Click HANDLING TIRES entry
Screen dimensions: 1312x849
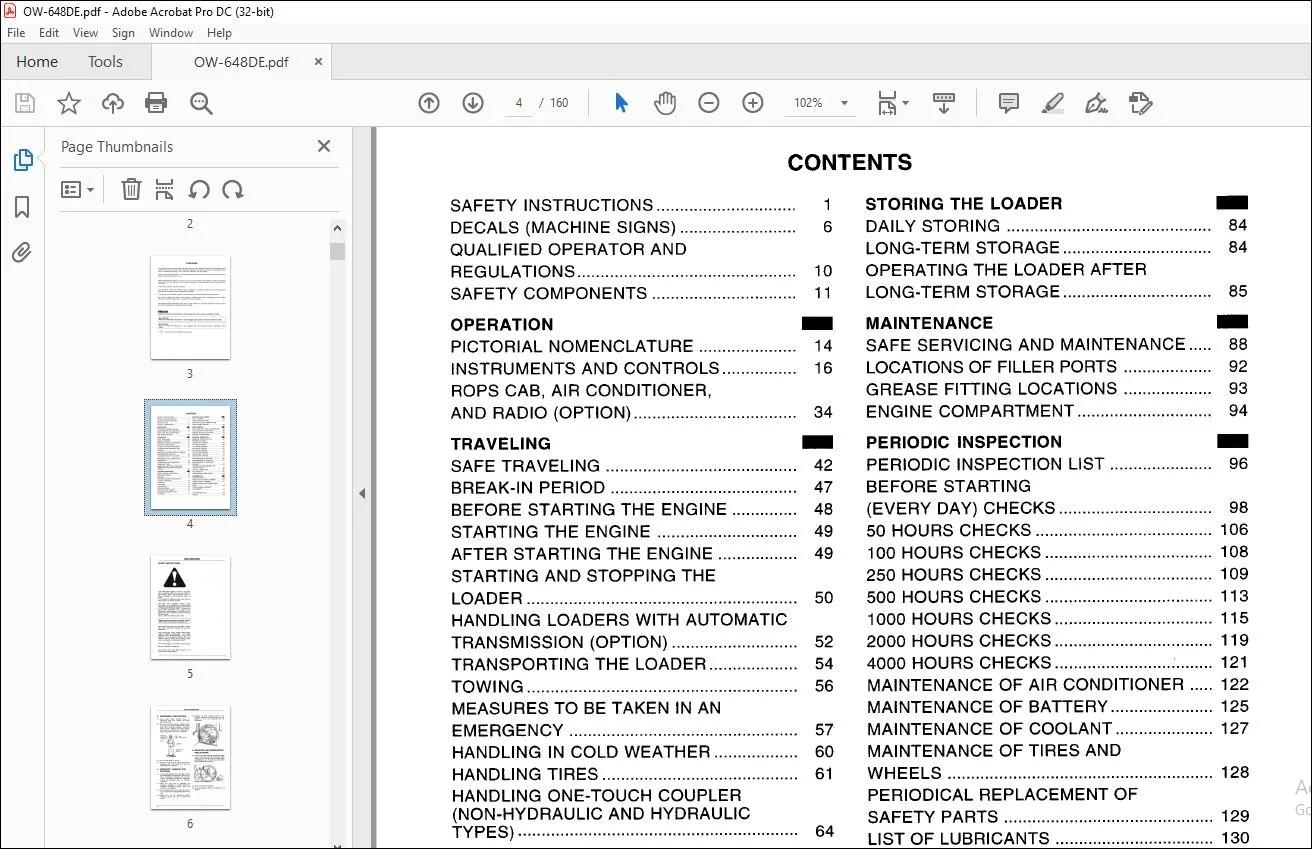coord(641,774)
